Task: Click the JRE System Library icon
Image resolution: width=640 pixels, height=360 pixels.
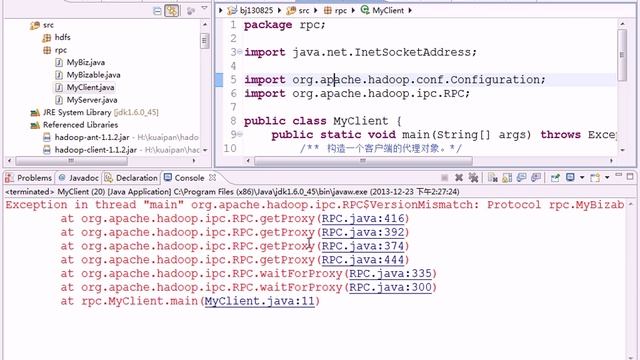Action: 35,112
